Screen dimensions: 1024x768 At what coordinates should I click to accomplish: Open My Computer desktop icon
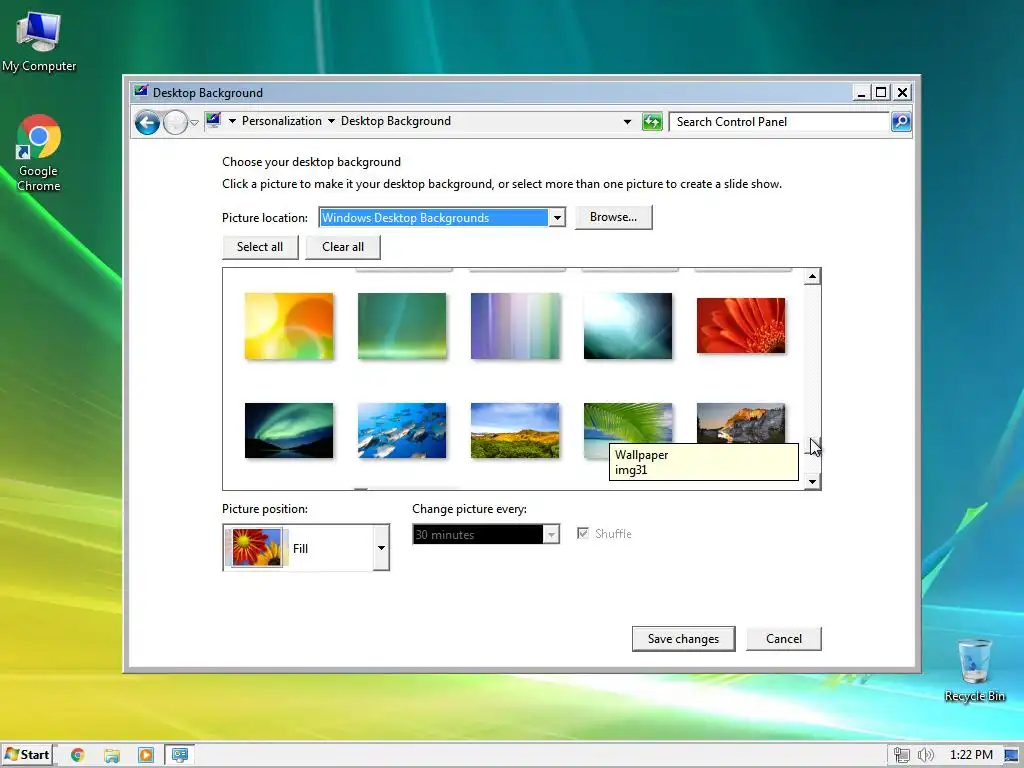pyautogui.click(x=39, y=42)
